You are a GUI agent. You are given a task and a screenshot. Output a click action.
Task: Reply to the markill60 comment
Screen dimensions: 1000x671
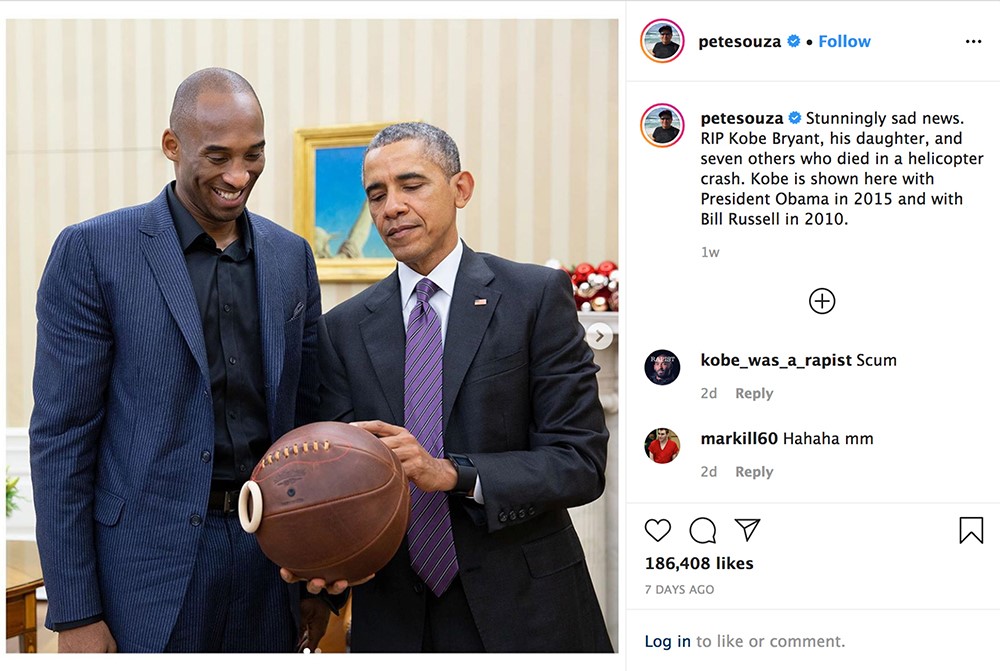tap(754, 472)
